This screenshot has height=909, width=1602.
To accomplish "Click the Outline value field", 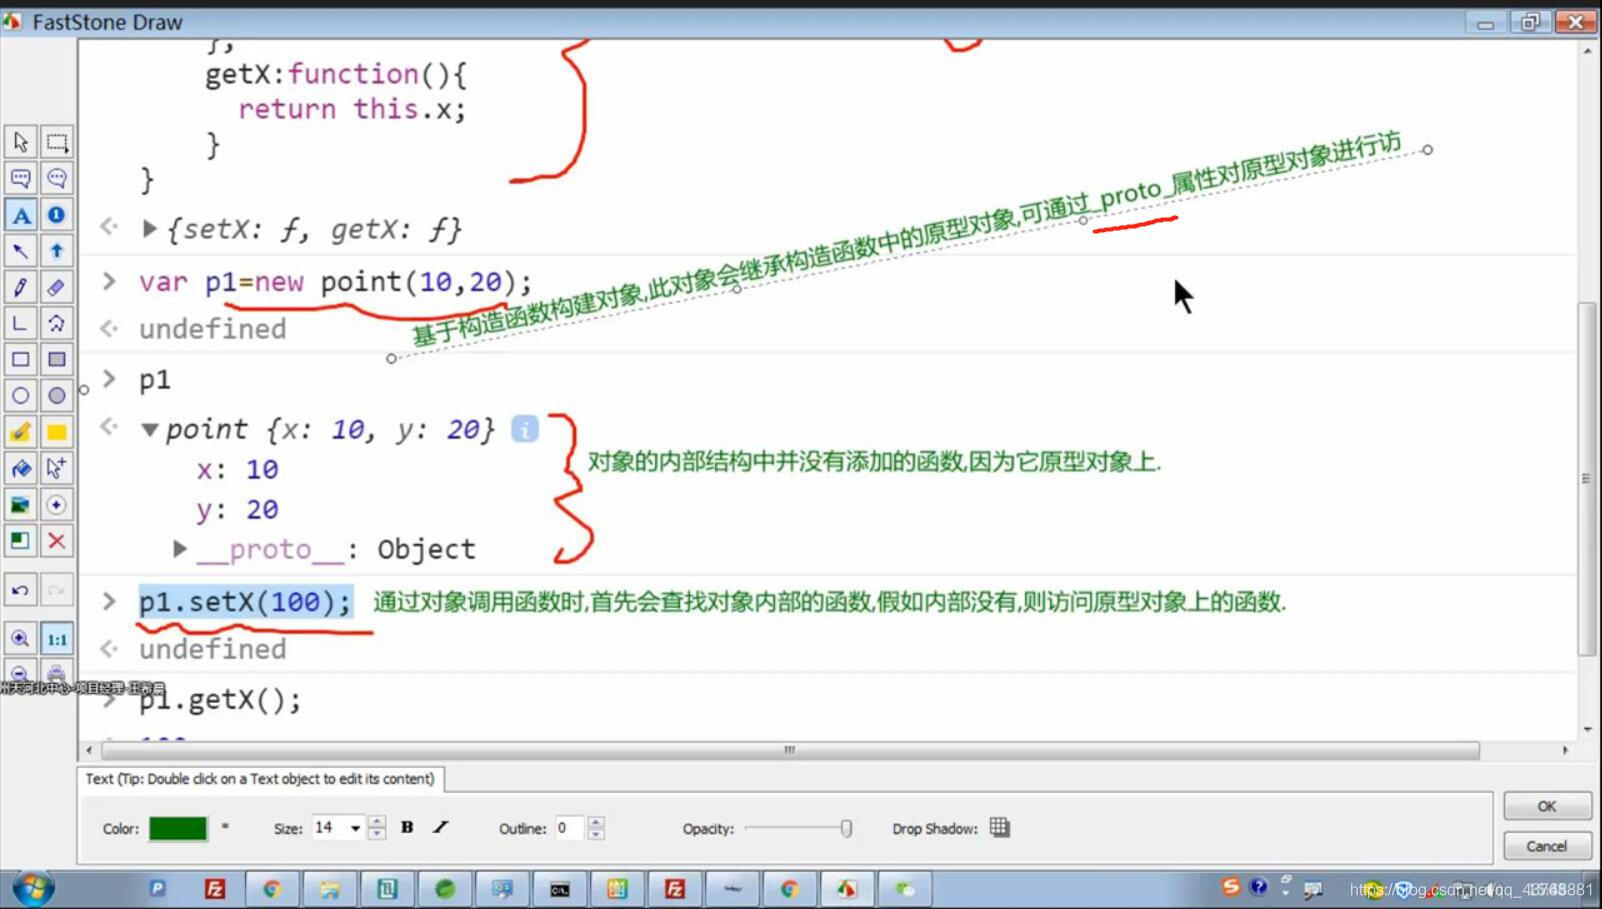I will (x=569, y=828).
